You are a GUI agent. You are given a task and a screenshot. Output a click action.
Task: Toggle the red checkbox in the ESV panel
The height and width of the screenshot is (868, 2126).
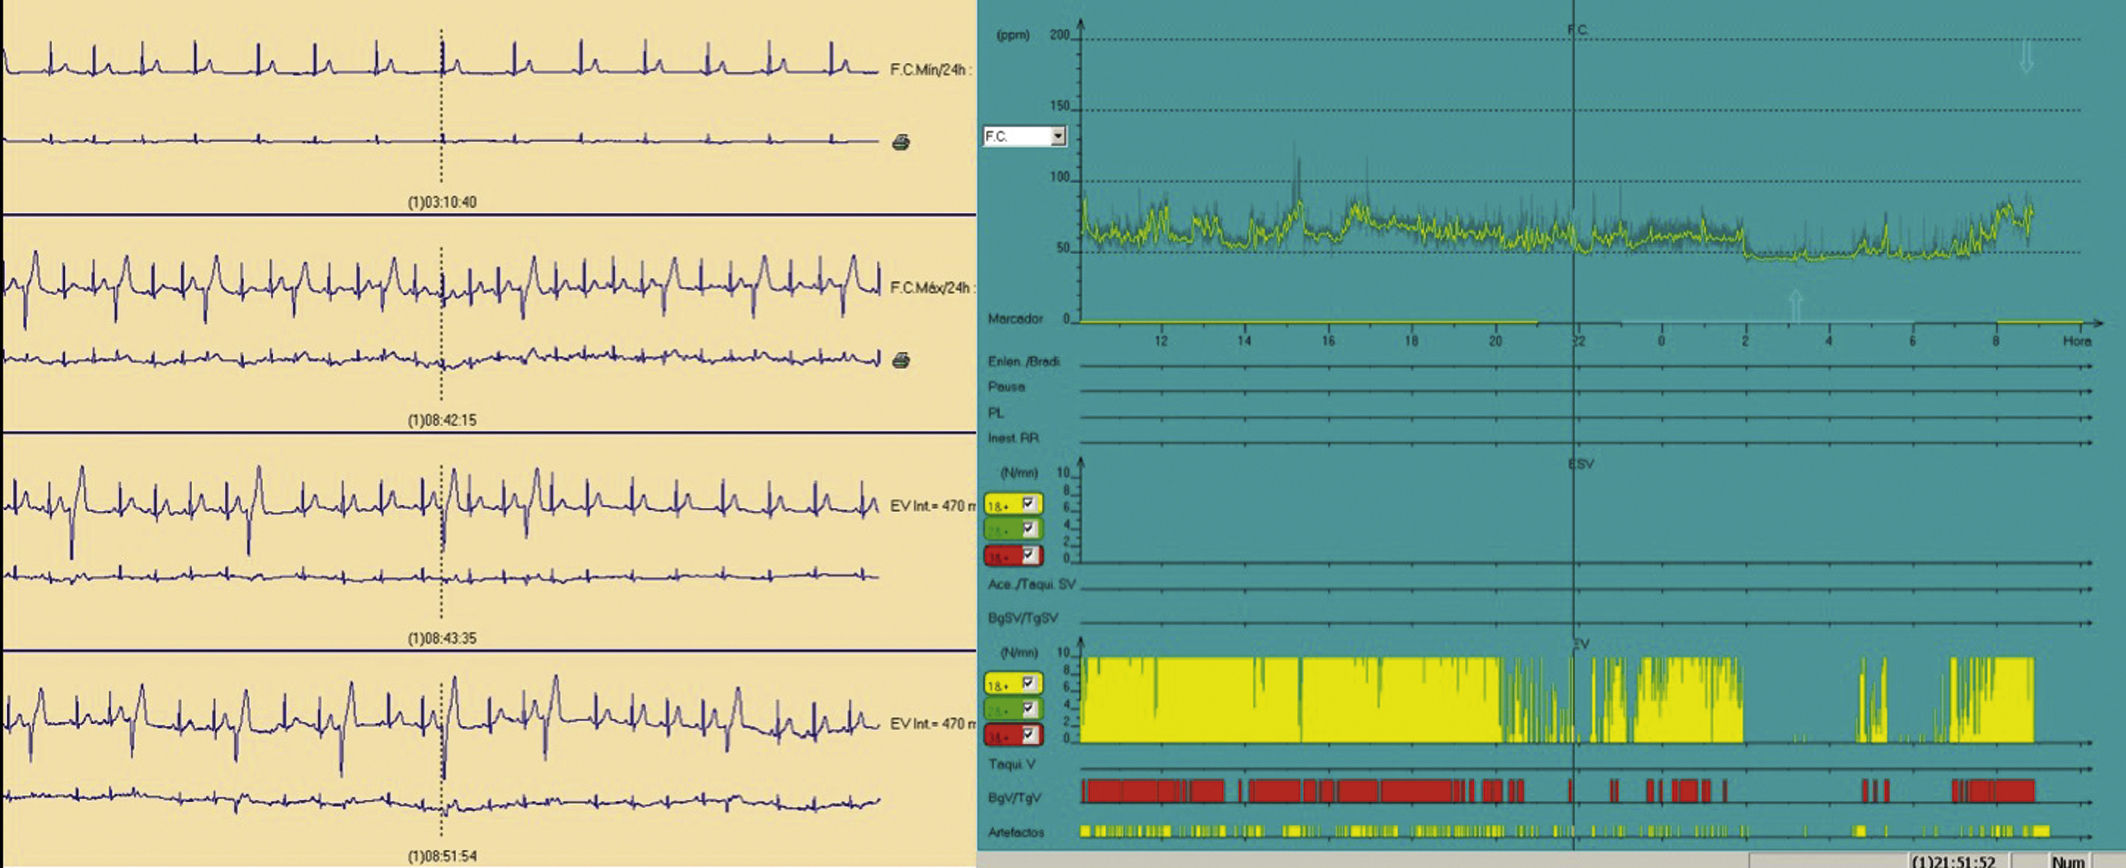(1028, 555)
